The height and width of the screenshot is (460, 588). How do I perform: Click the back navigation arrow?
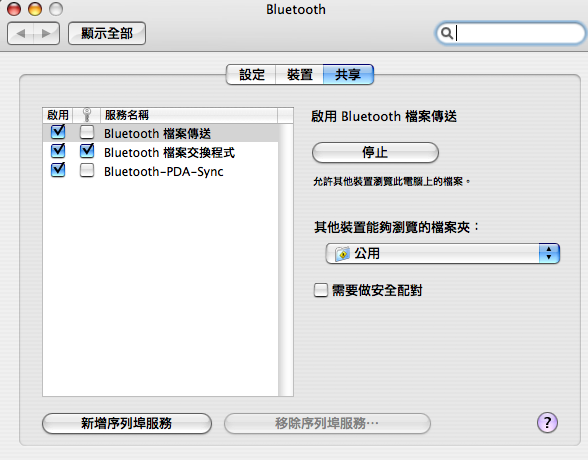coord(21,33)
